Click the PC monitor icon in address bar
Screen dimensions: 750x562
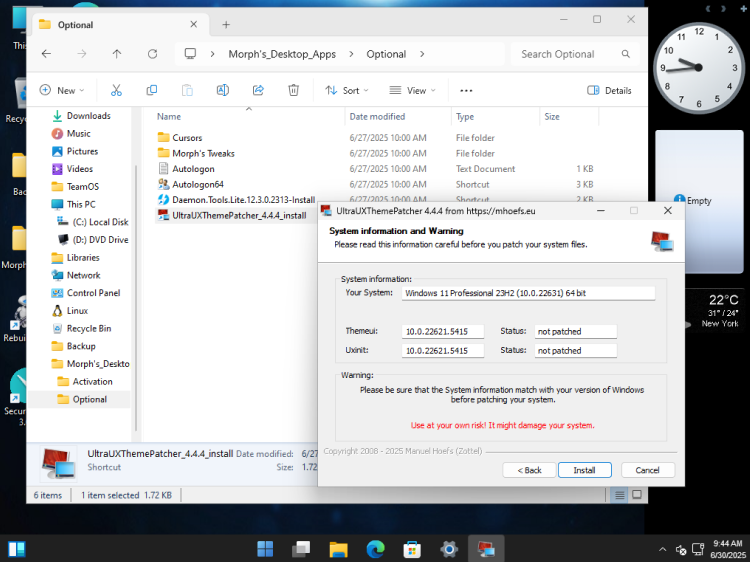pos(190,54)
